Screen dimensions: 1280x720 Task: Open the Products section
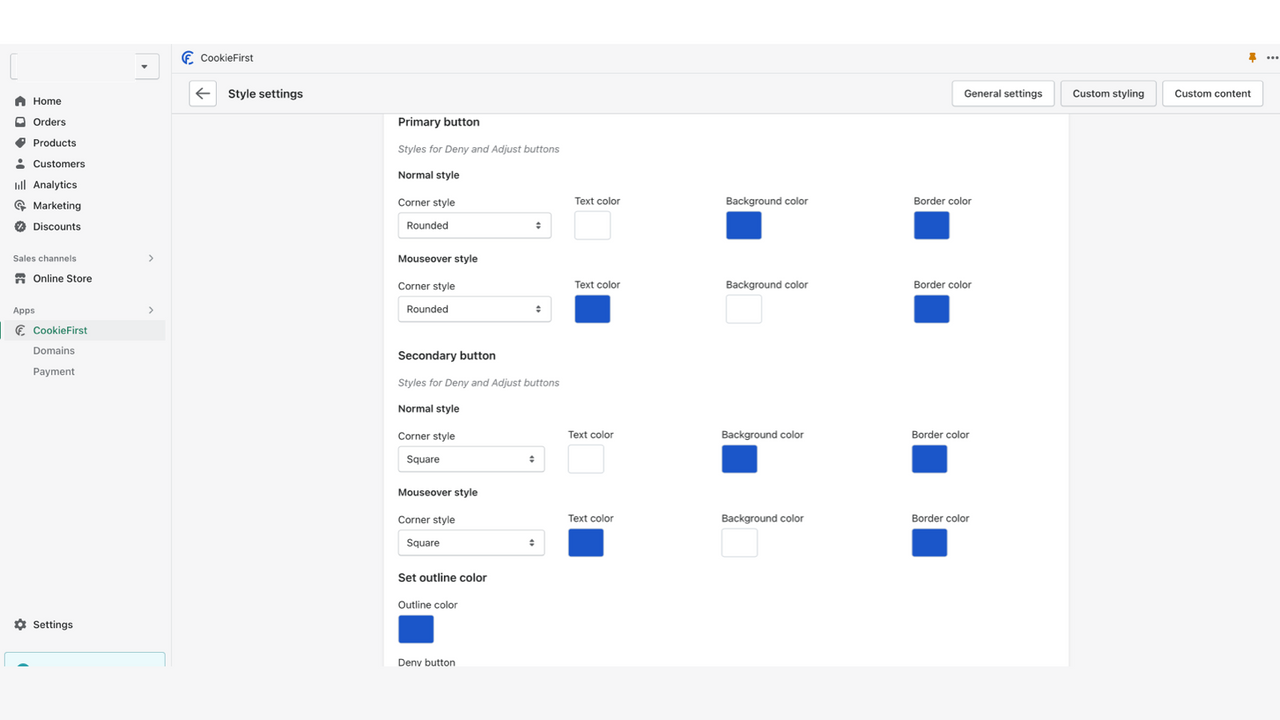[52, 142]
